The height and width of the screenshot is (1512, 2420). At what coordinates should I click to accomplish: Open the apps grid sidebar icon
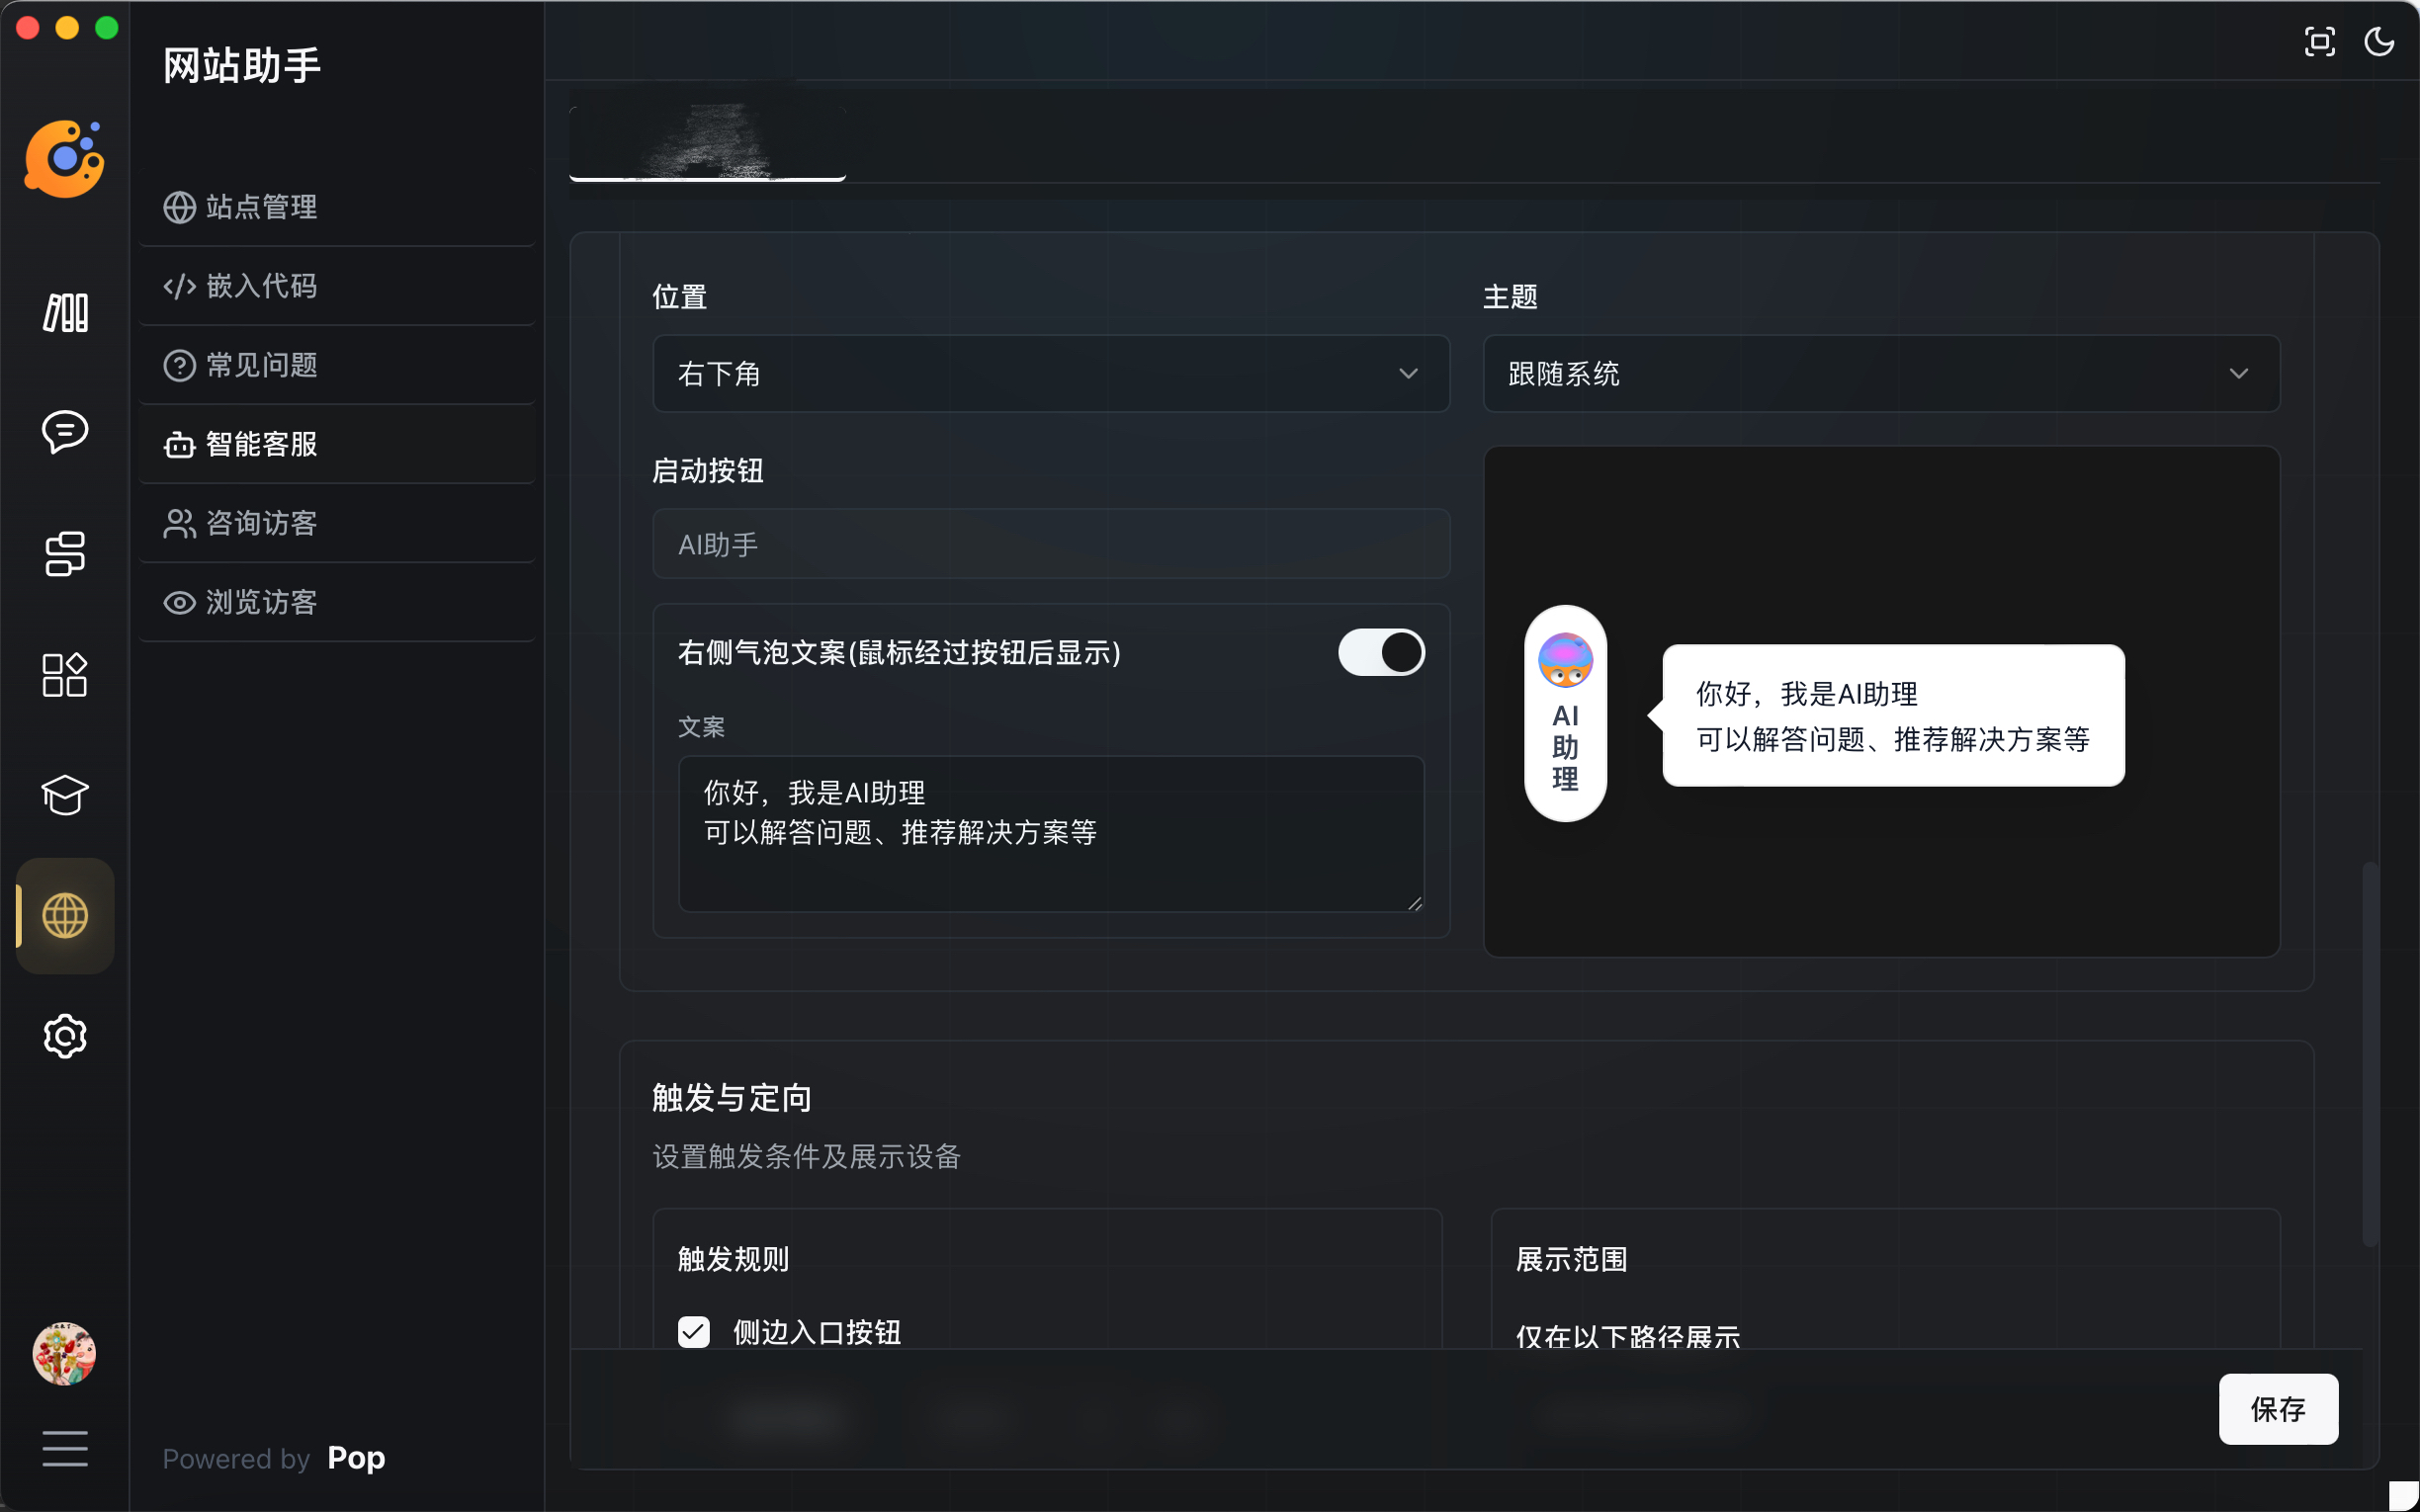(65, 675)
